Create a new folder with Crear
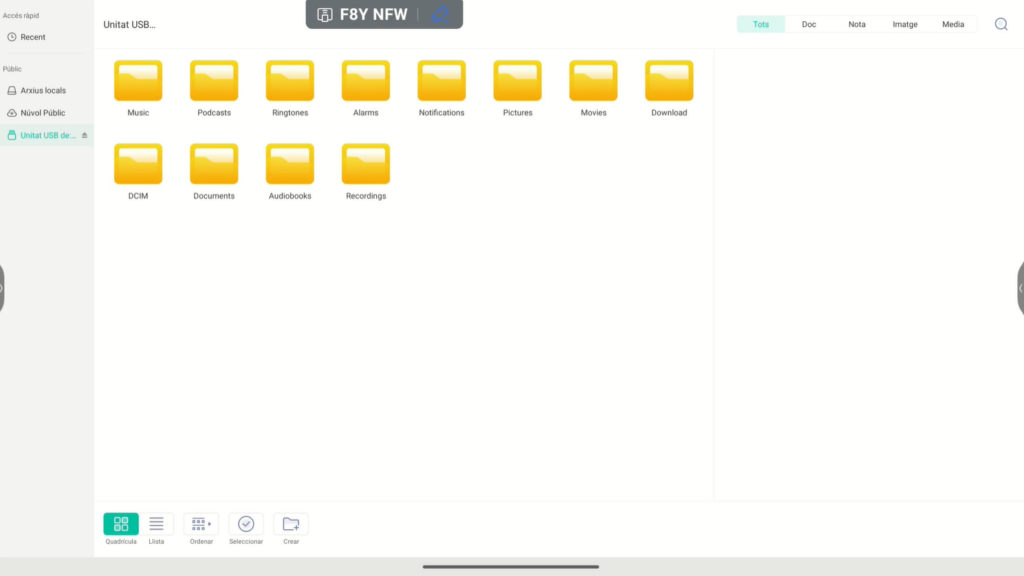 click(x=291, y=524)
